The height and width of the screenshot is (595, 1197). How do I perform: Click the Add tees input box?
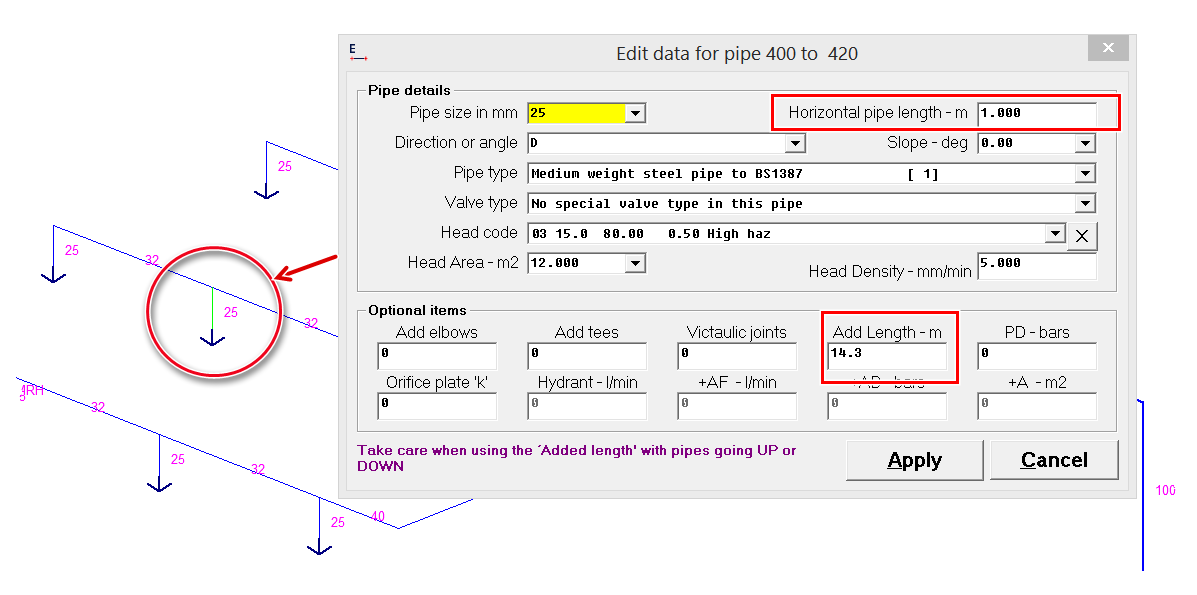click(587, 355)
